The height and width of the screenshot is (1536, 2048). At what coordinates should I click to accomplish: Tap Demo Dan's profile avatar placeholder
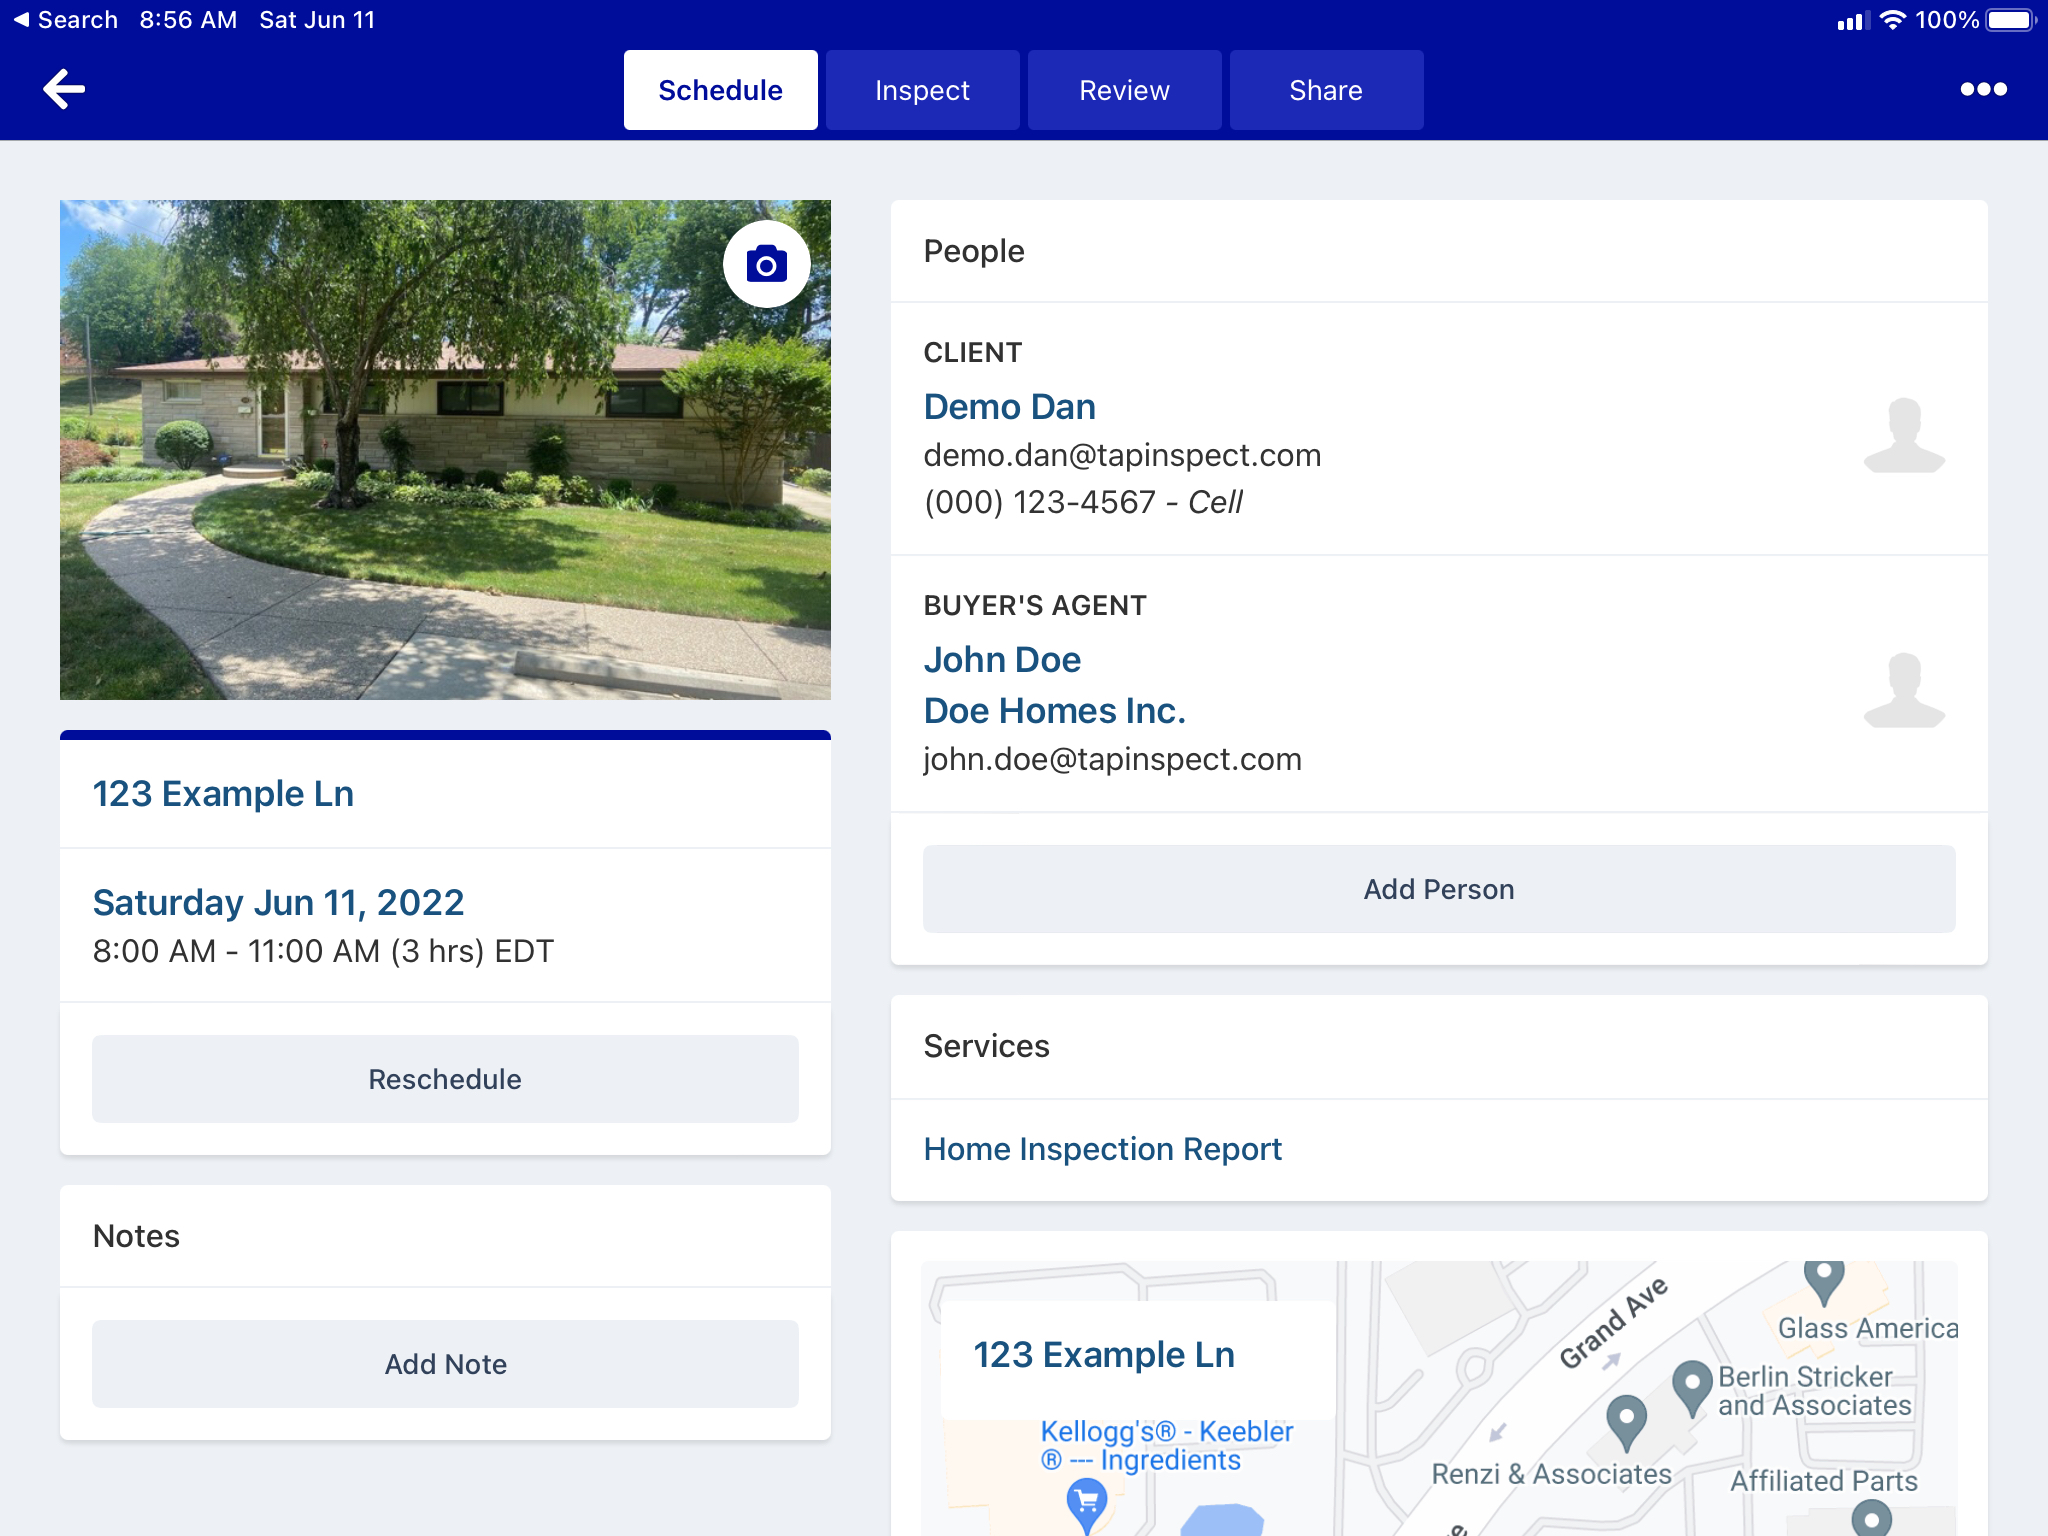click(x=1904, y=436)
